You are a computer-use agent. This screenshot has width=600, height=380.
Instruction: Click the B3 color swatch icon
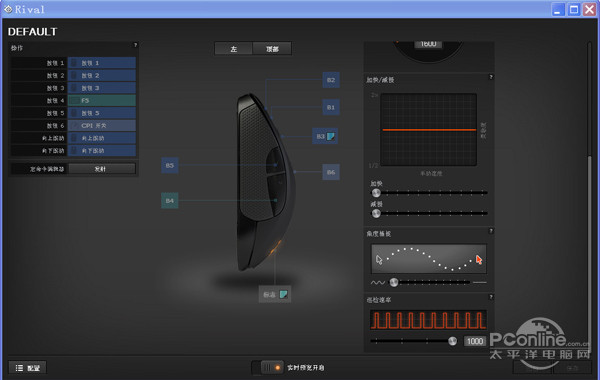330,136
